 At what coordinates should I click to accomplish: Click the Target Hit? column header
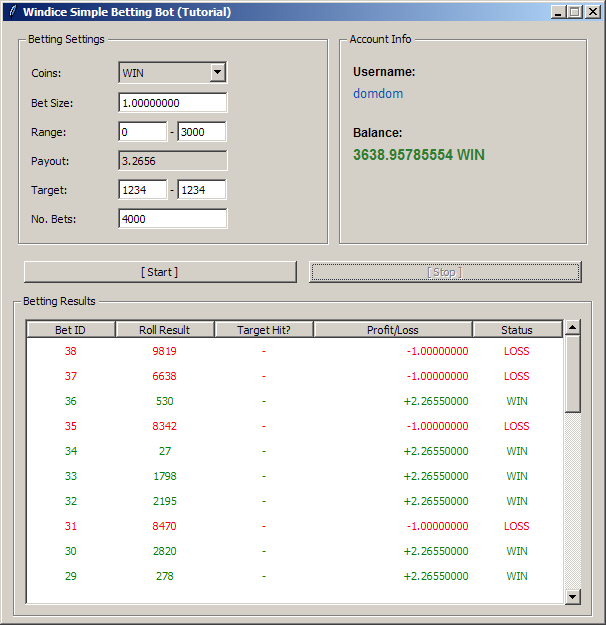click(264, 330)
